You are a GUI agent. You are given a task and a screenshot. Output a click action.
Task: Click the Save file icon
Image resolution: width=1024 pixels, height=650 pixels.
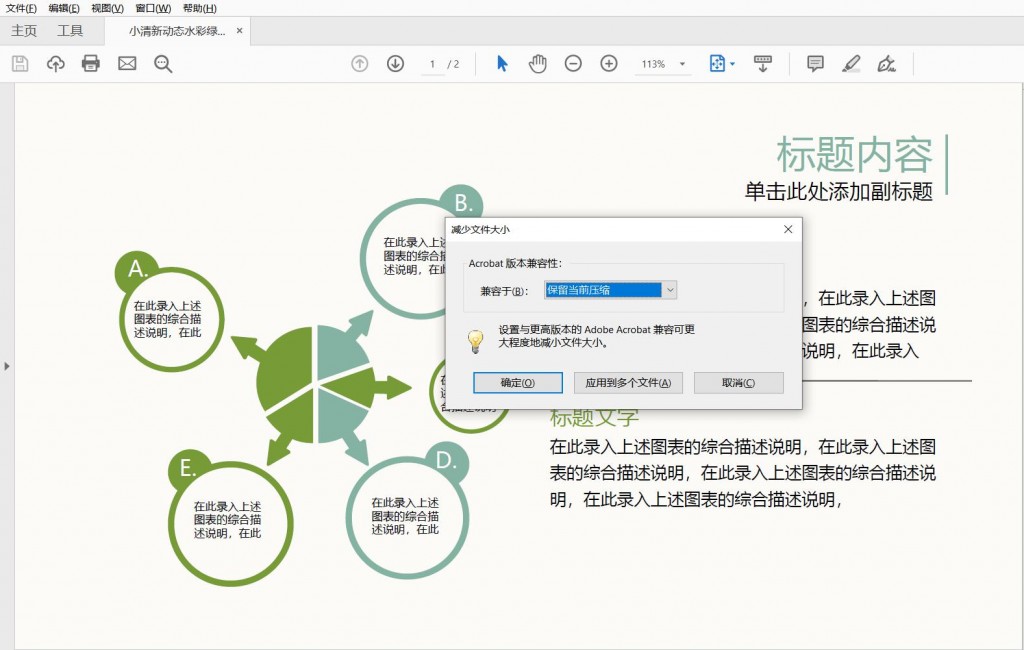20,63
